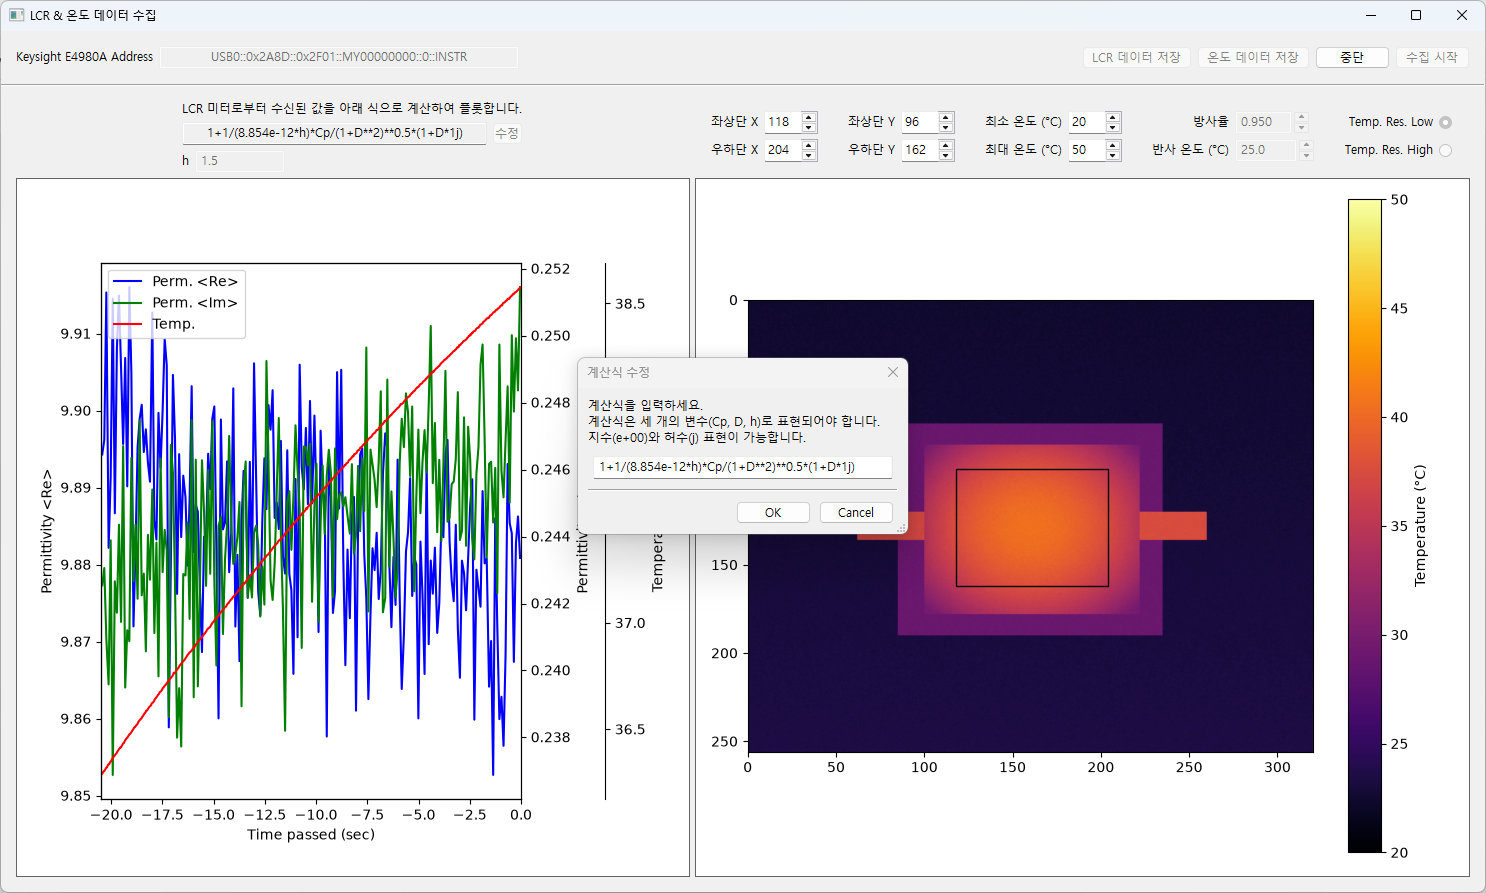Viewport: 1486px width, 893px height.
Task: Click the Keysight E4980A Address field
Action: tap(339, 57)
